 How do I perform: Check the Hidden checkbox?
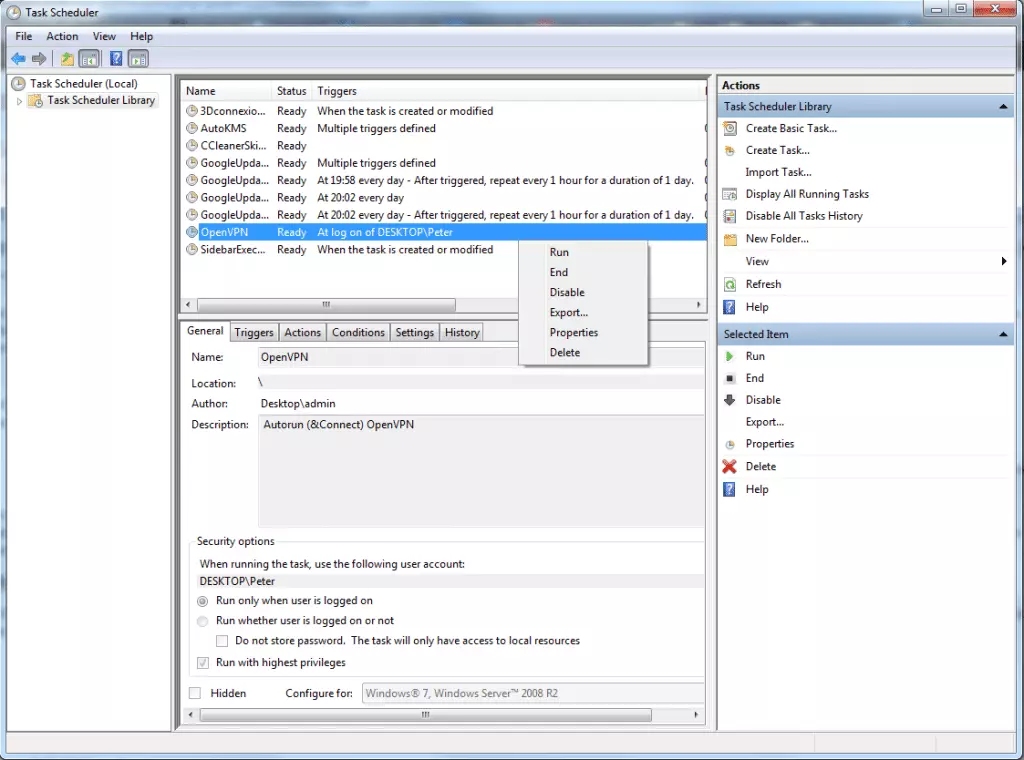(x=195, y=692)
